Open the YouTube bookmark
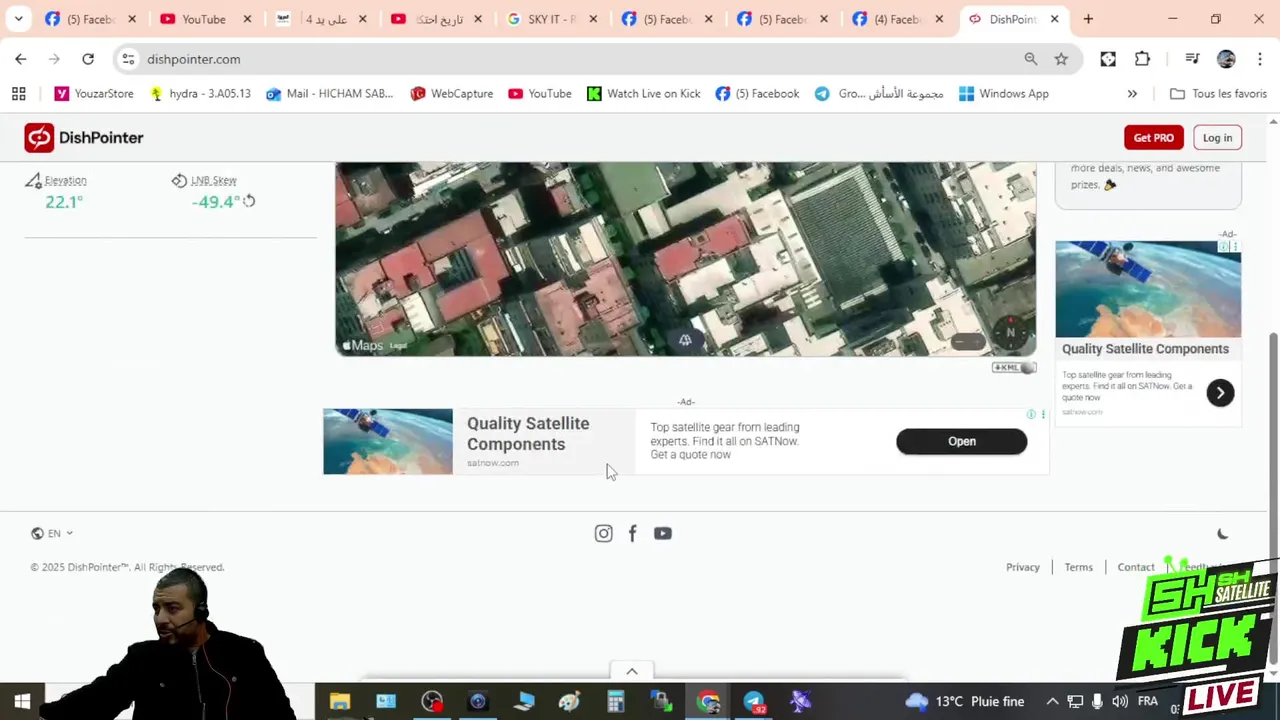1280x720 pixels. pos(540,94)
